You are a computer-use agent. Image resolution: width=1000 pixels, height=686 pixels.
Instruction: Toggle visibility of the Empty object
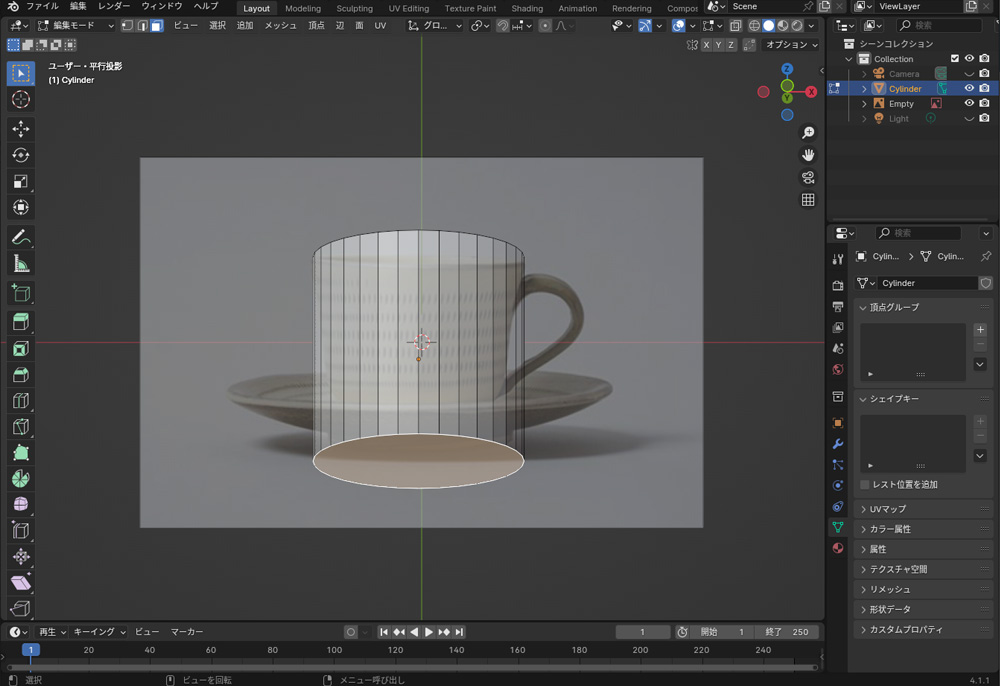coord(968,104)
